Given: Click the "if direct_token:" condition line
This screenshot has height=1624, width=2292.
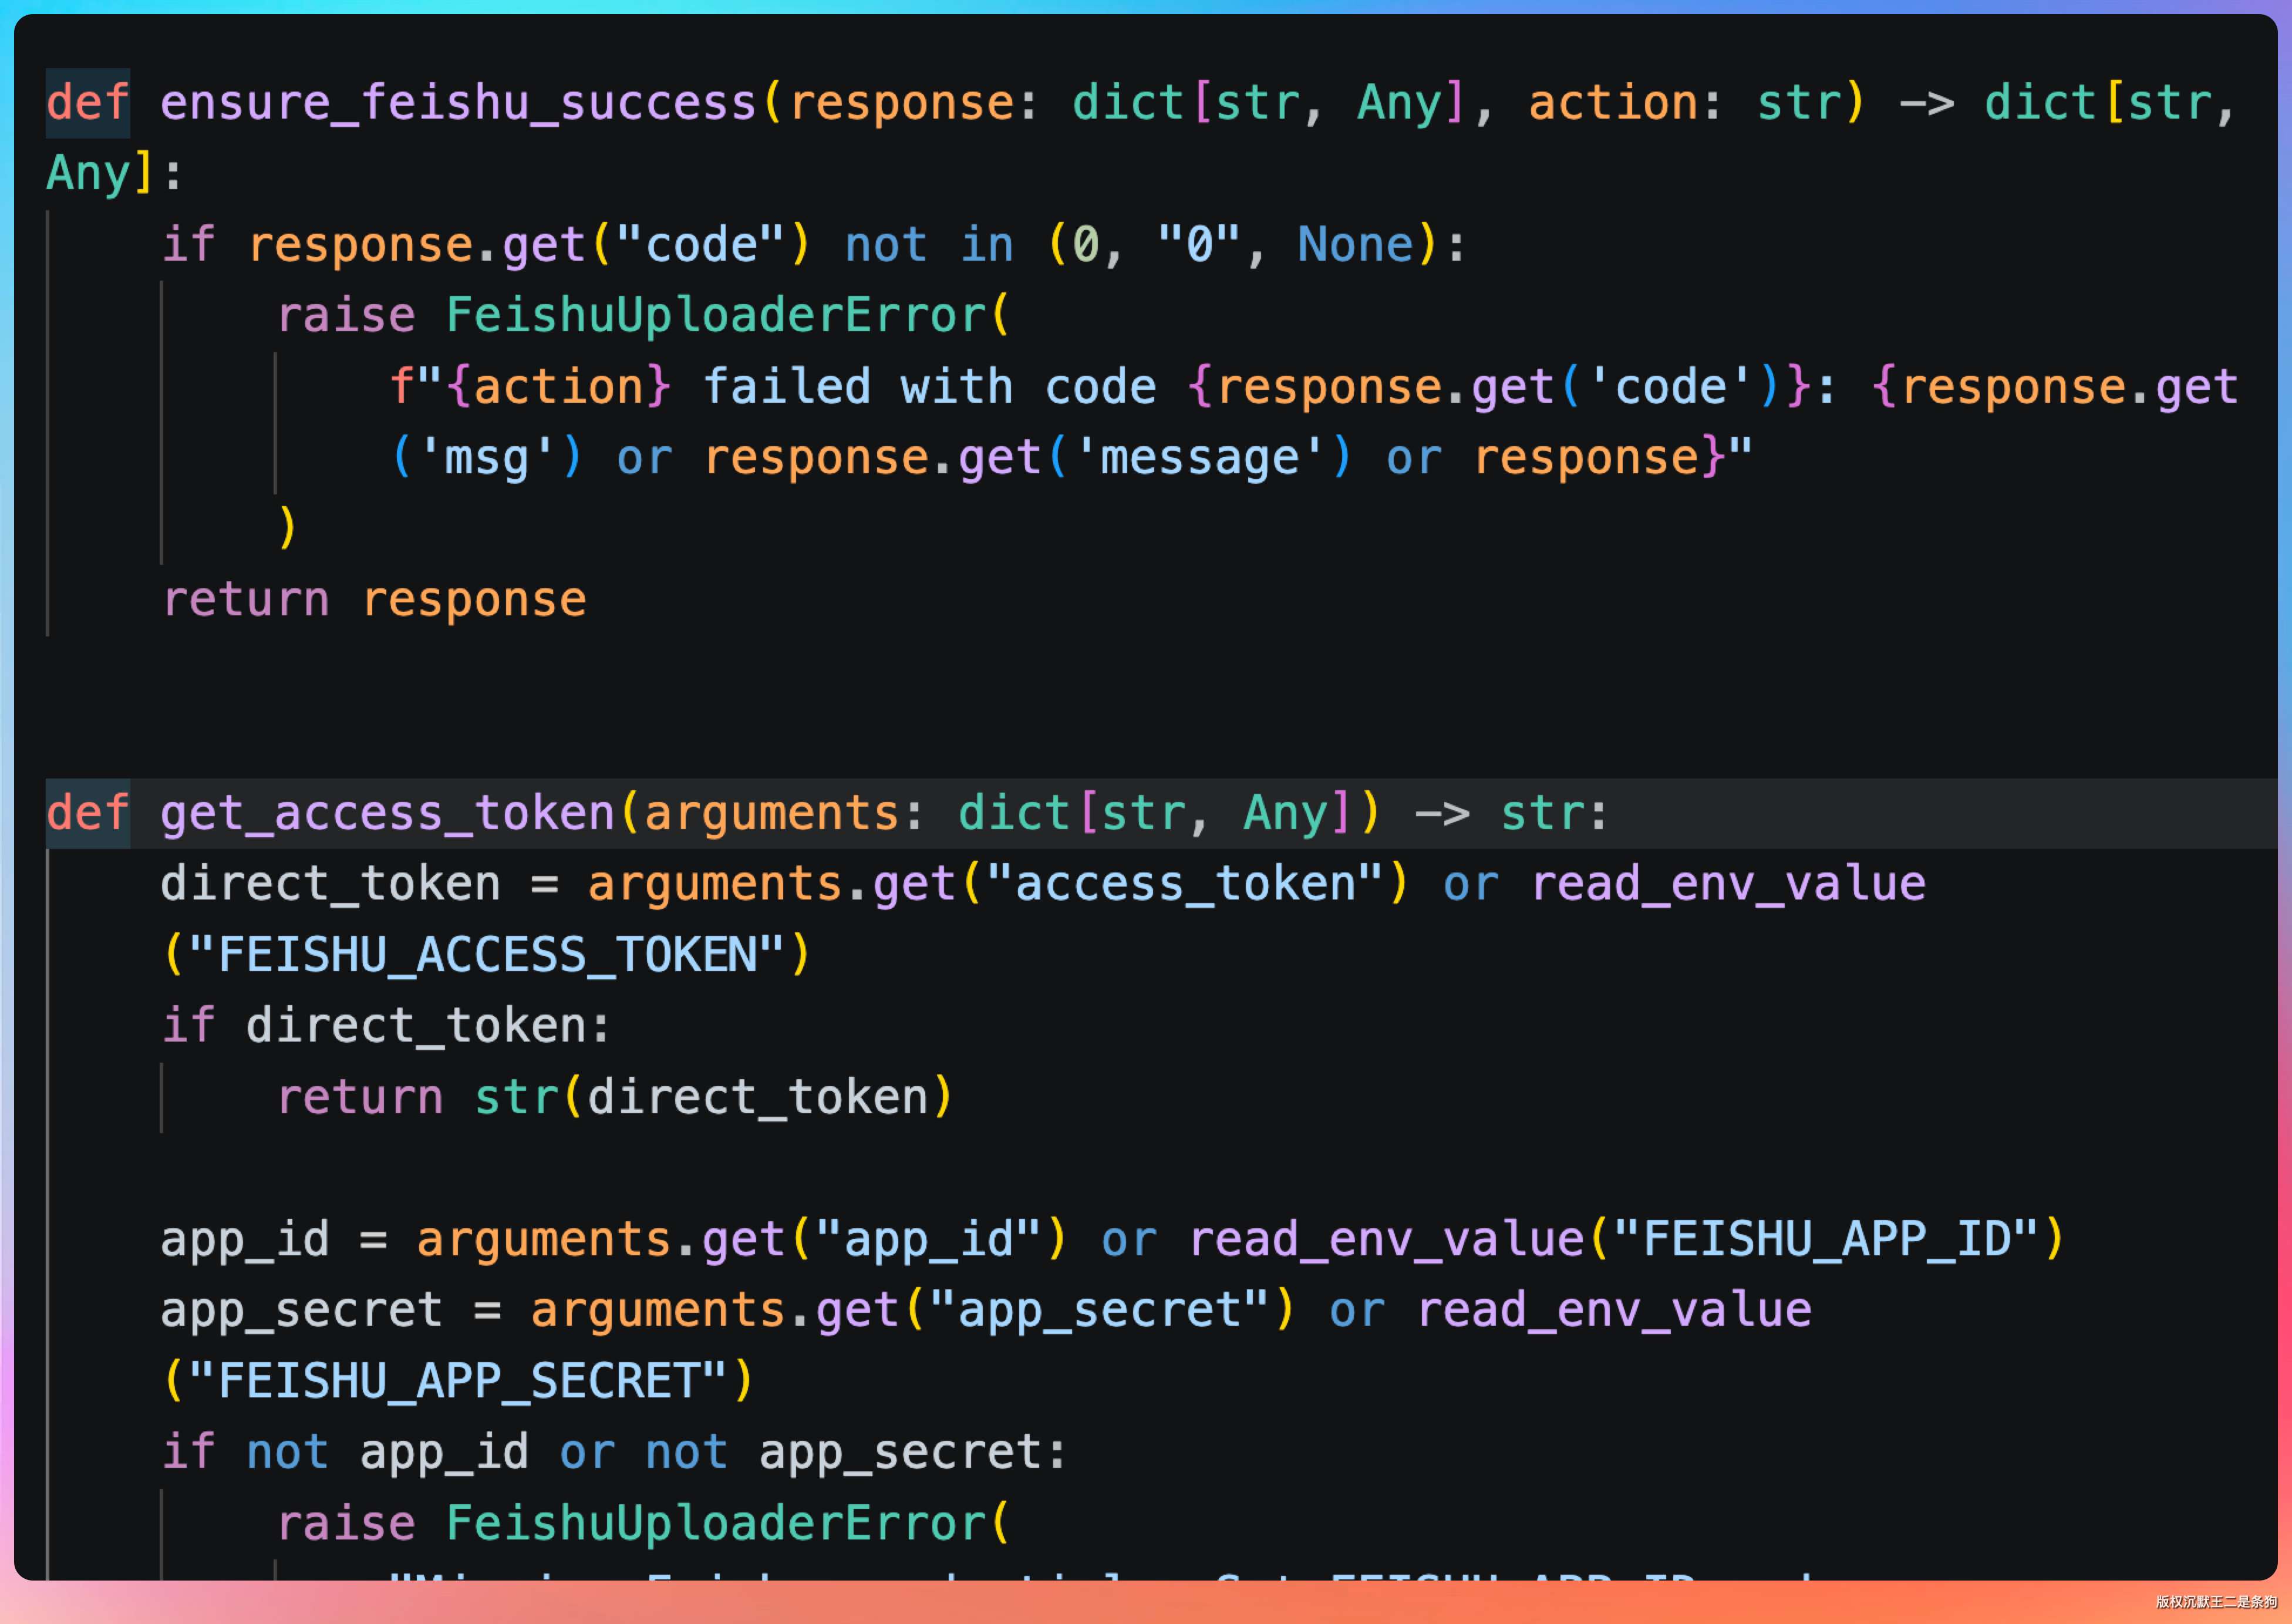Looking at the screenshot, I should click(386, 1026).
